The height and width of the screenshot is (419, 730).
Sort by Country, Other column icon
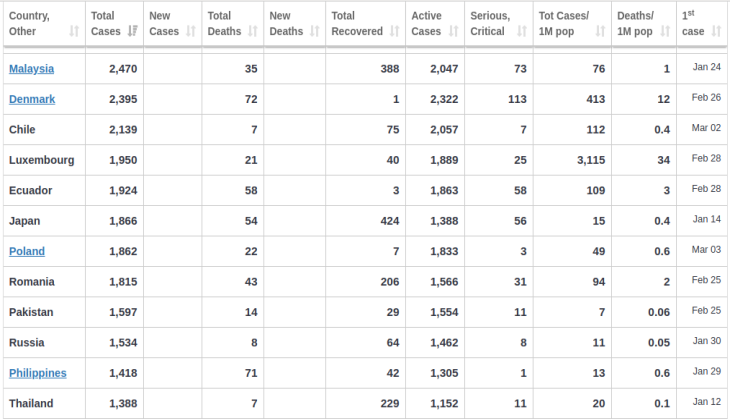74,31
